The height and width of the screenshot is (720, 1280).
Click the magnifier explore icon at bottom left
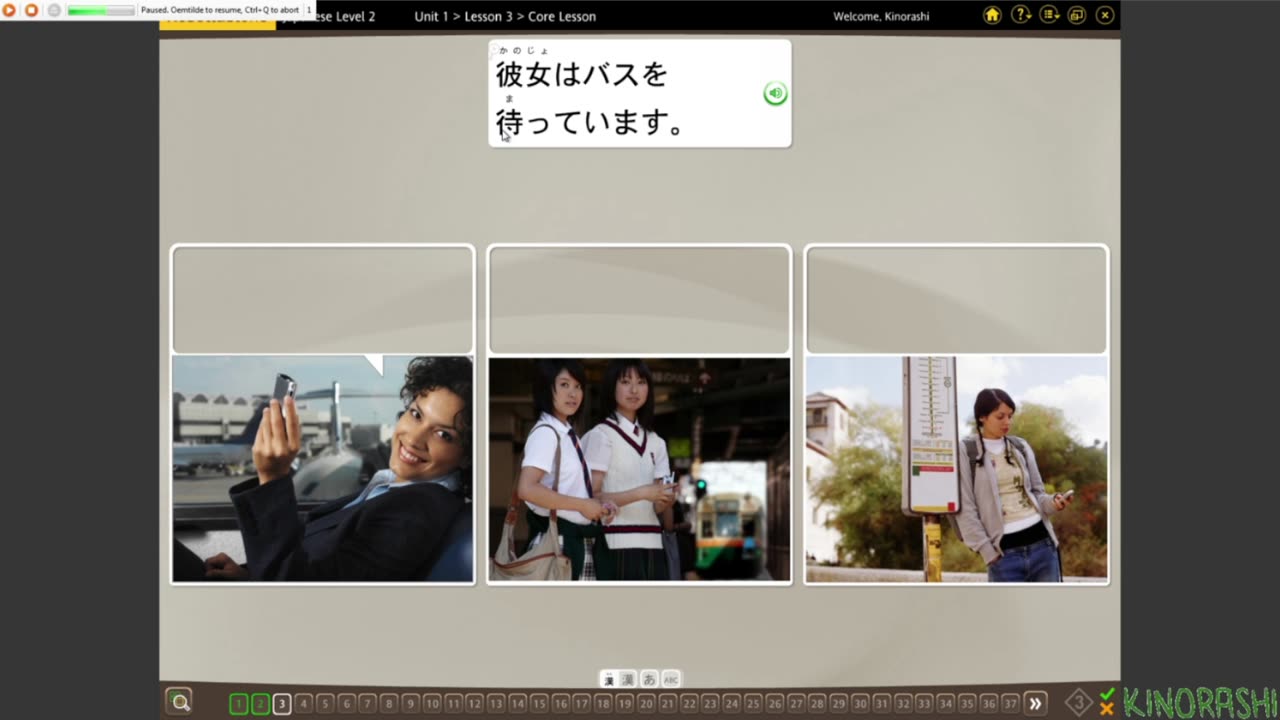[x=180, y=702]
